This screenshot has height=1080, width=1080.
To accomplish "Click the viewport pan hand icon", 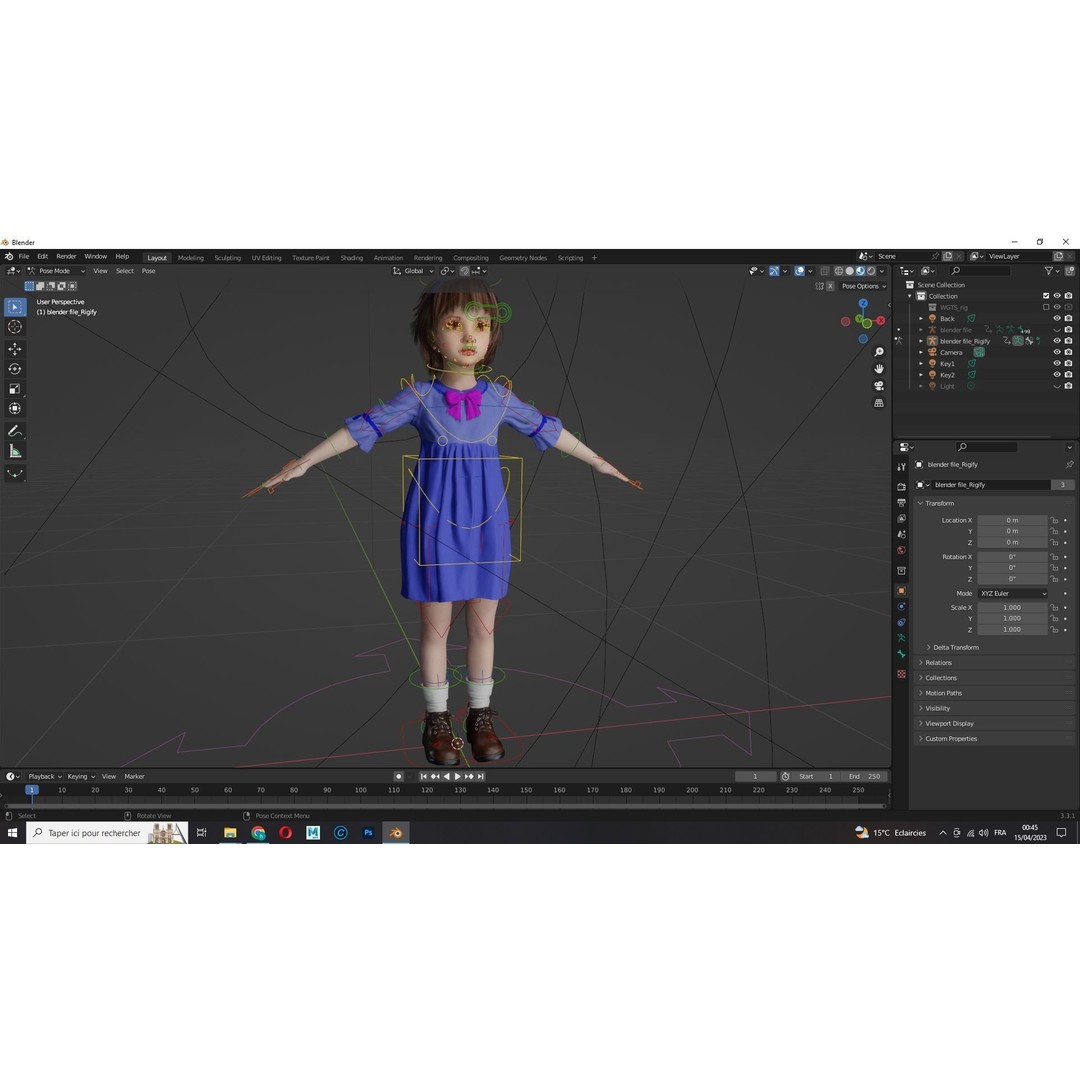I will (879, 368).
